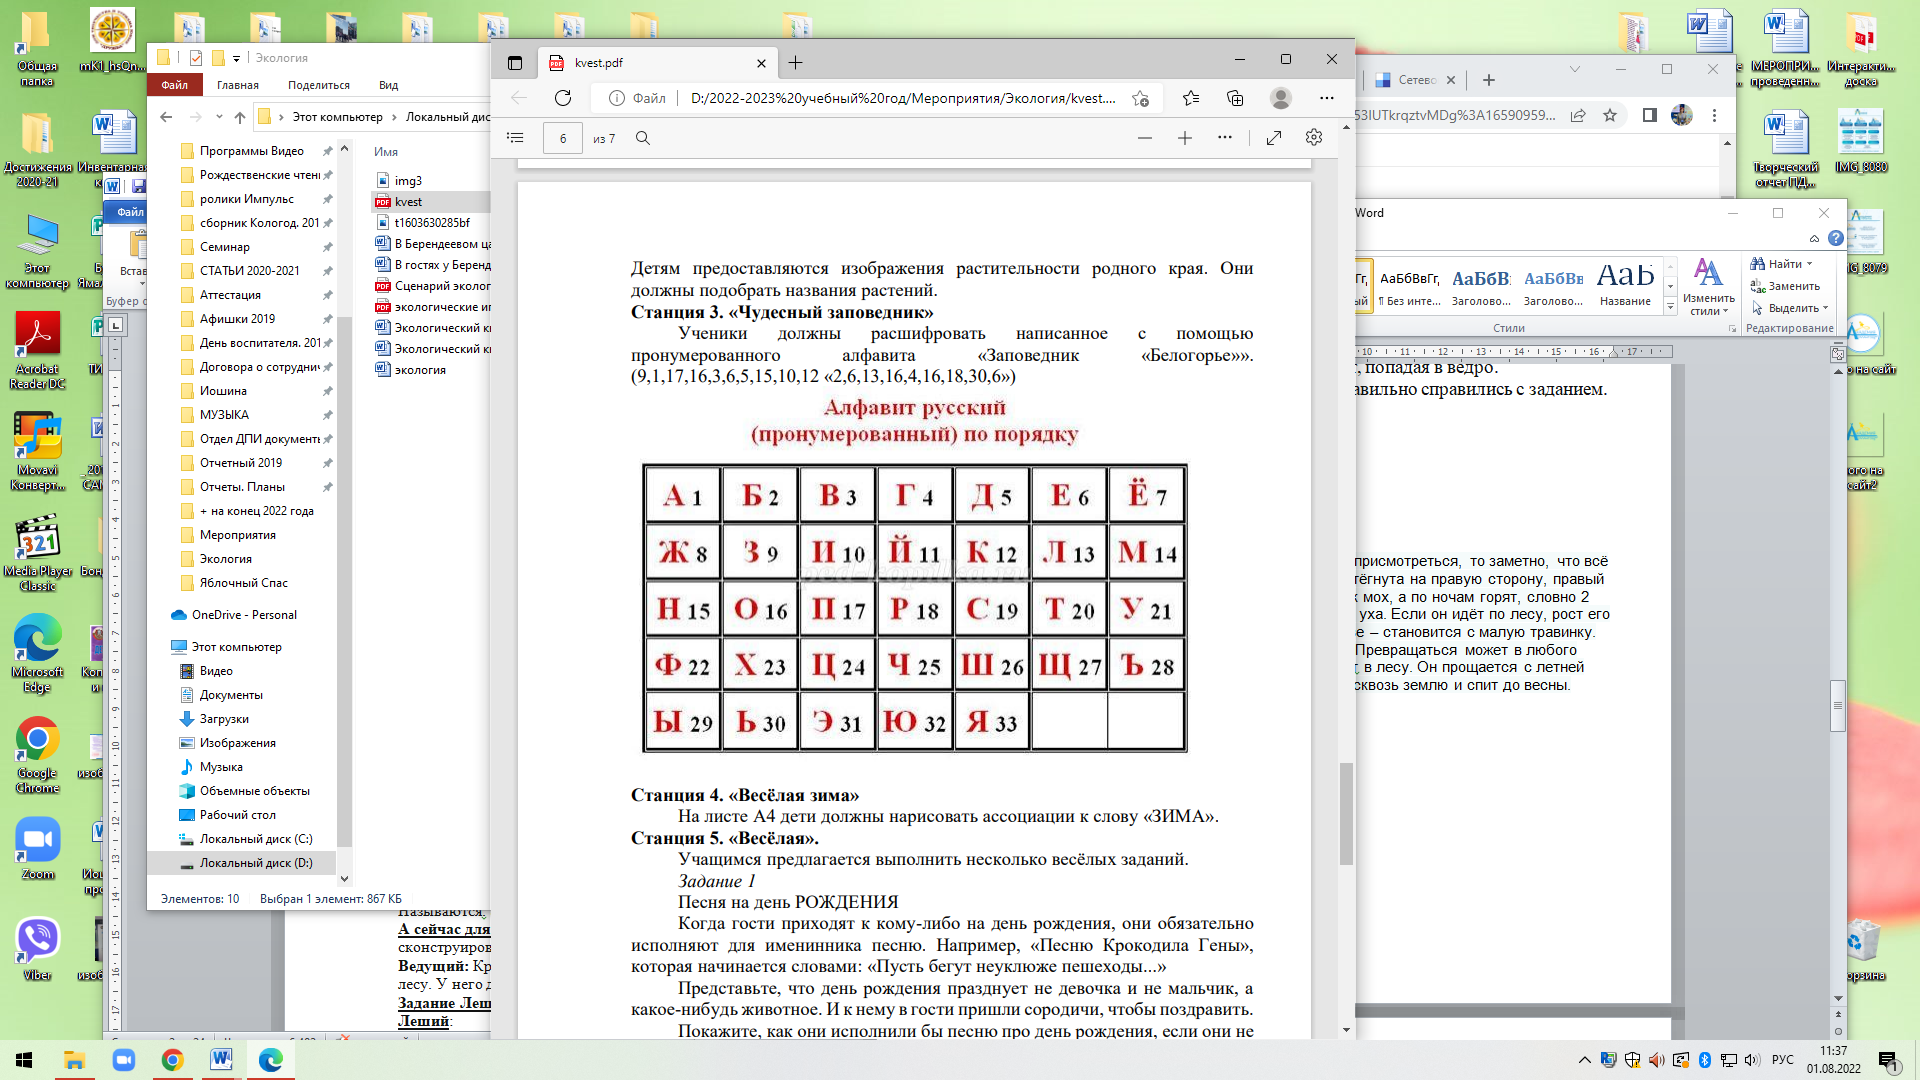Unpin the Афишки 2019 folder

coord(327,319)
